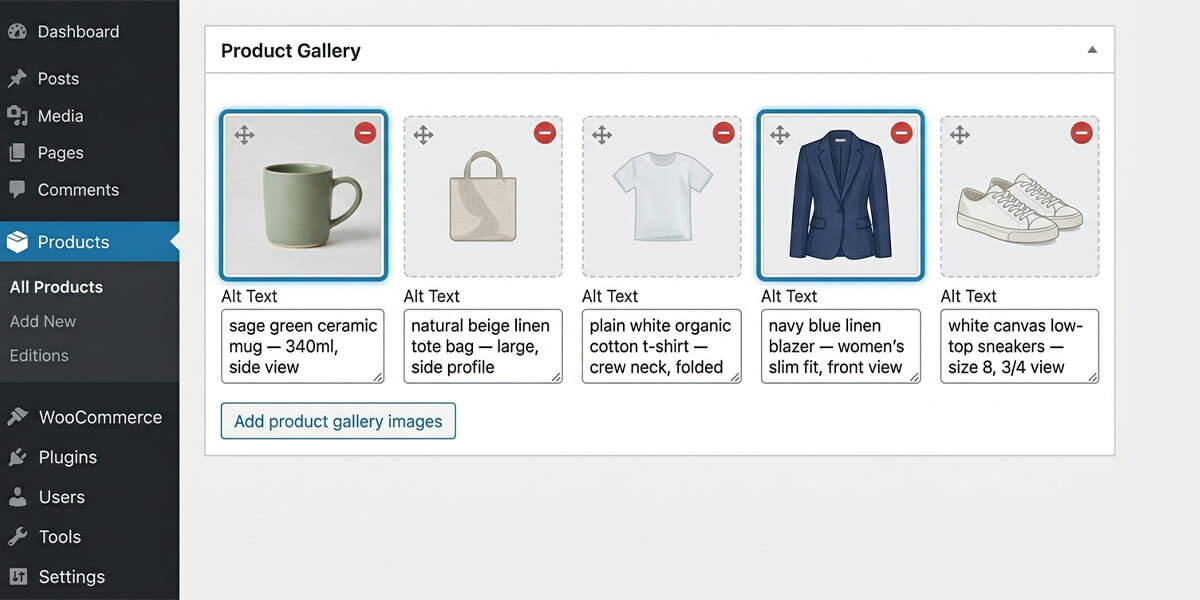Image resolution: width=1200 pixels, height=600 pixels.
Task: Click move handle on t-shirt image
Action: click(602, 135)
